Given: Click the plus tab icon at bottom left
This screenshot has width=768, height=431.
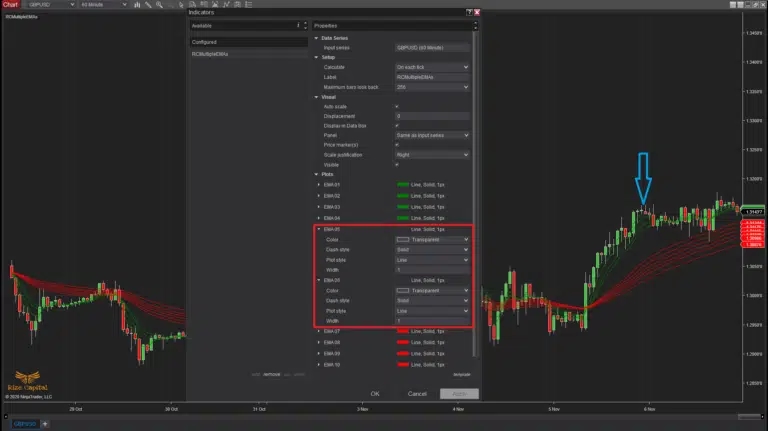Looking at the screenshot, I should (44, 424).
